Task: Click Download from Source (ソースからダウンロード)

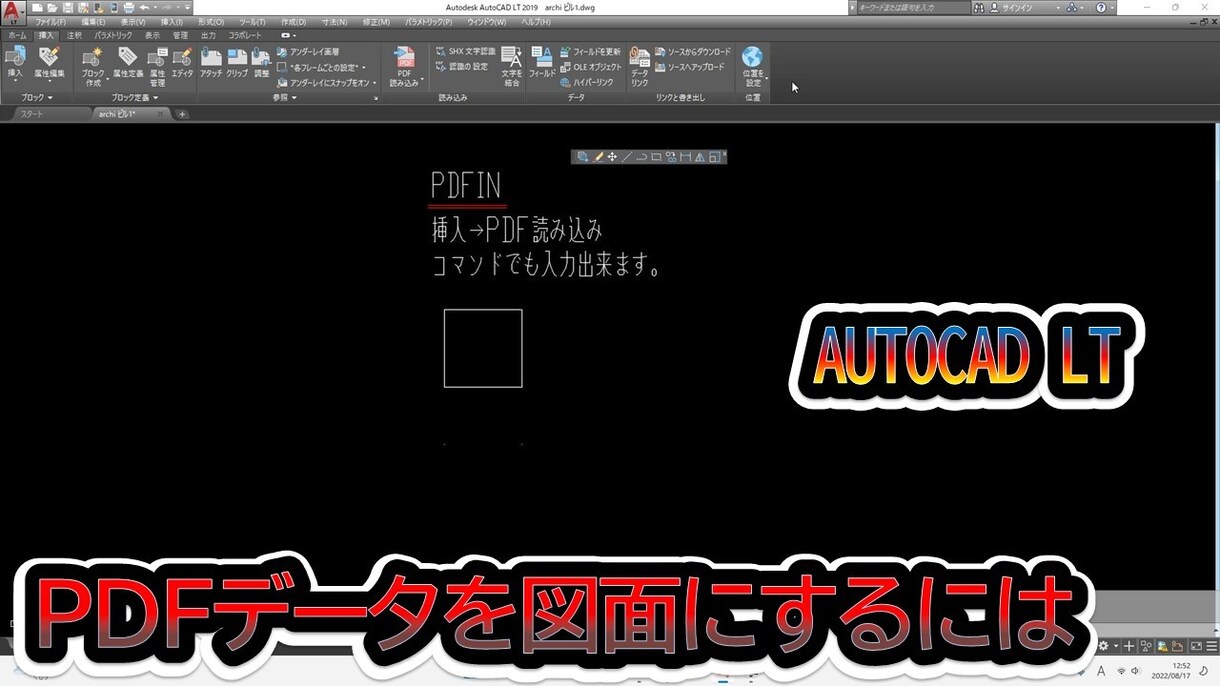Action: [x=692, y=52]
